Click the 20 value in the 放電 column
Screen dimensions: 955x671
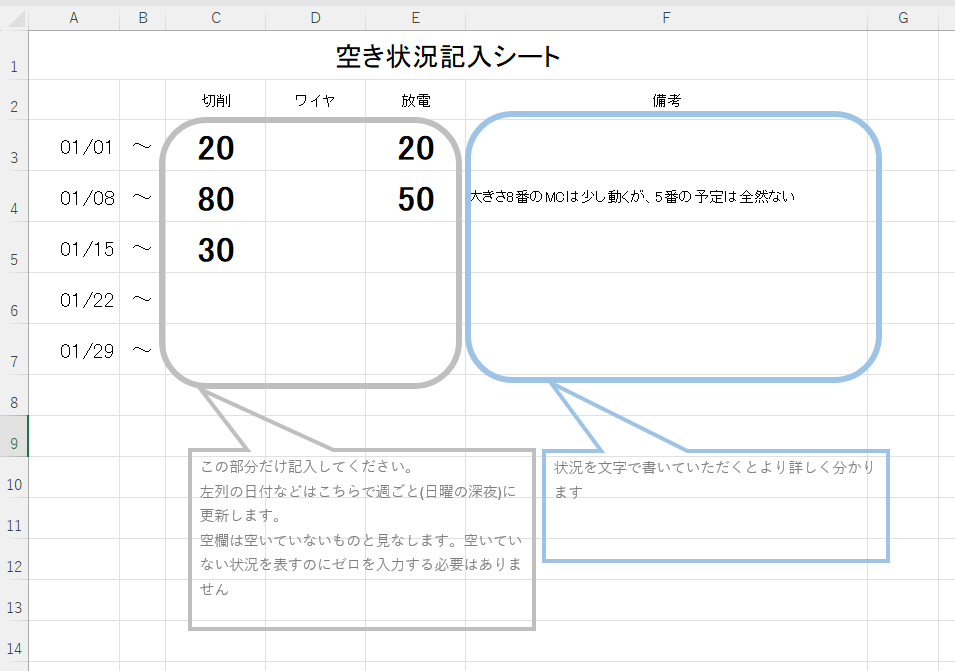[415, 148]
